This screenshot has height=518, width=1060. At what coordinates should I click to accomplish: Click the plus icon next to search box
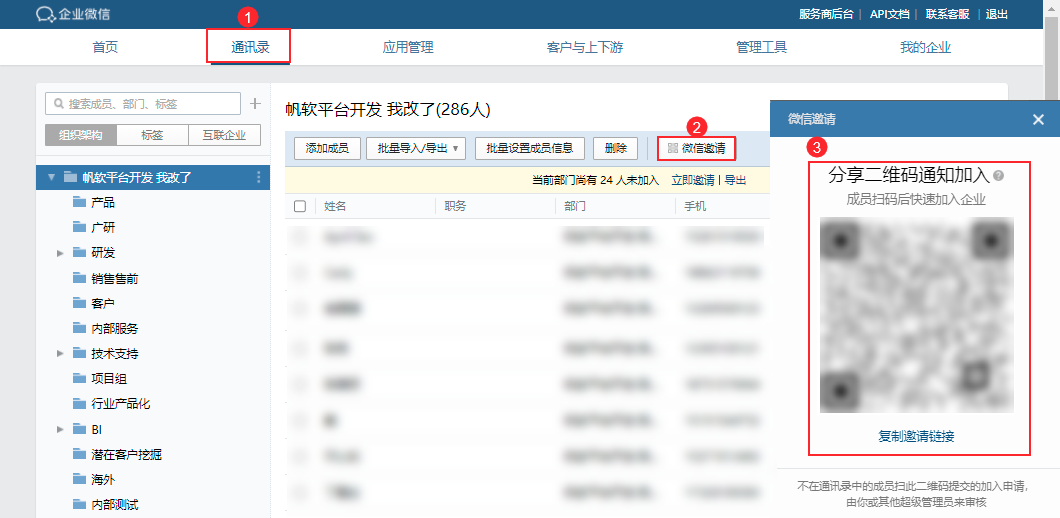[255, 103]
